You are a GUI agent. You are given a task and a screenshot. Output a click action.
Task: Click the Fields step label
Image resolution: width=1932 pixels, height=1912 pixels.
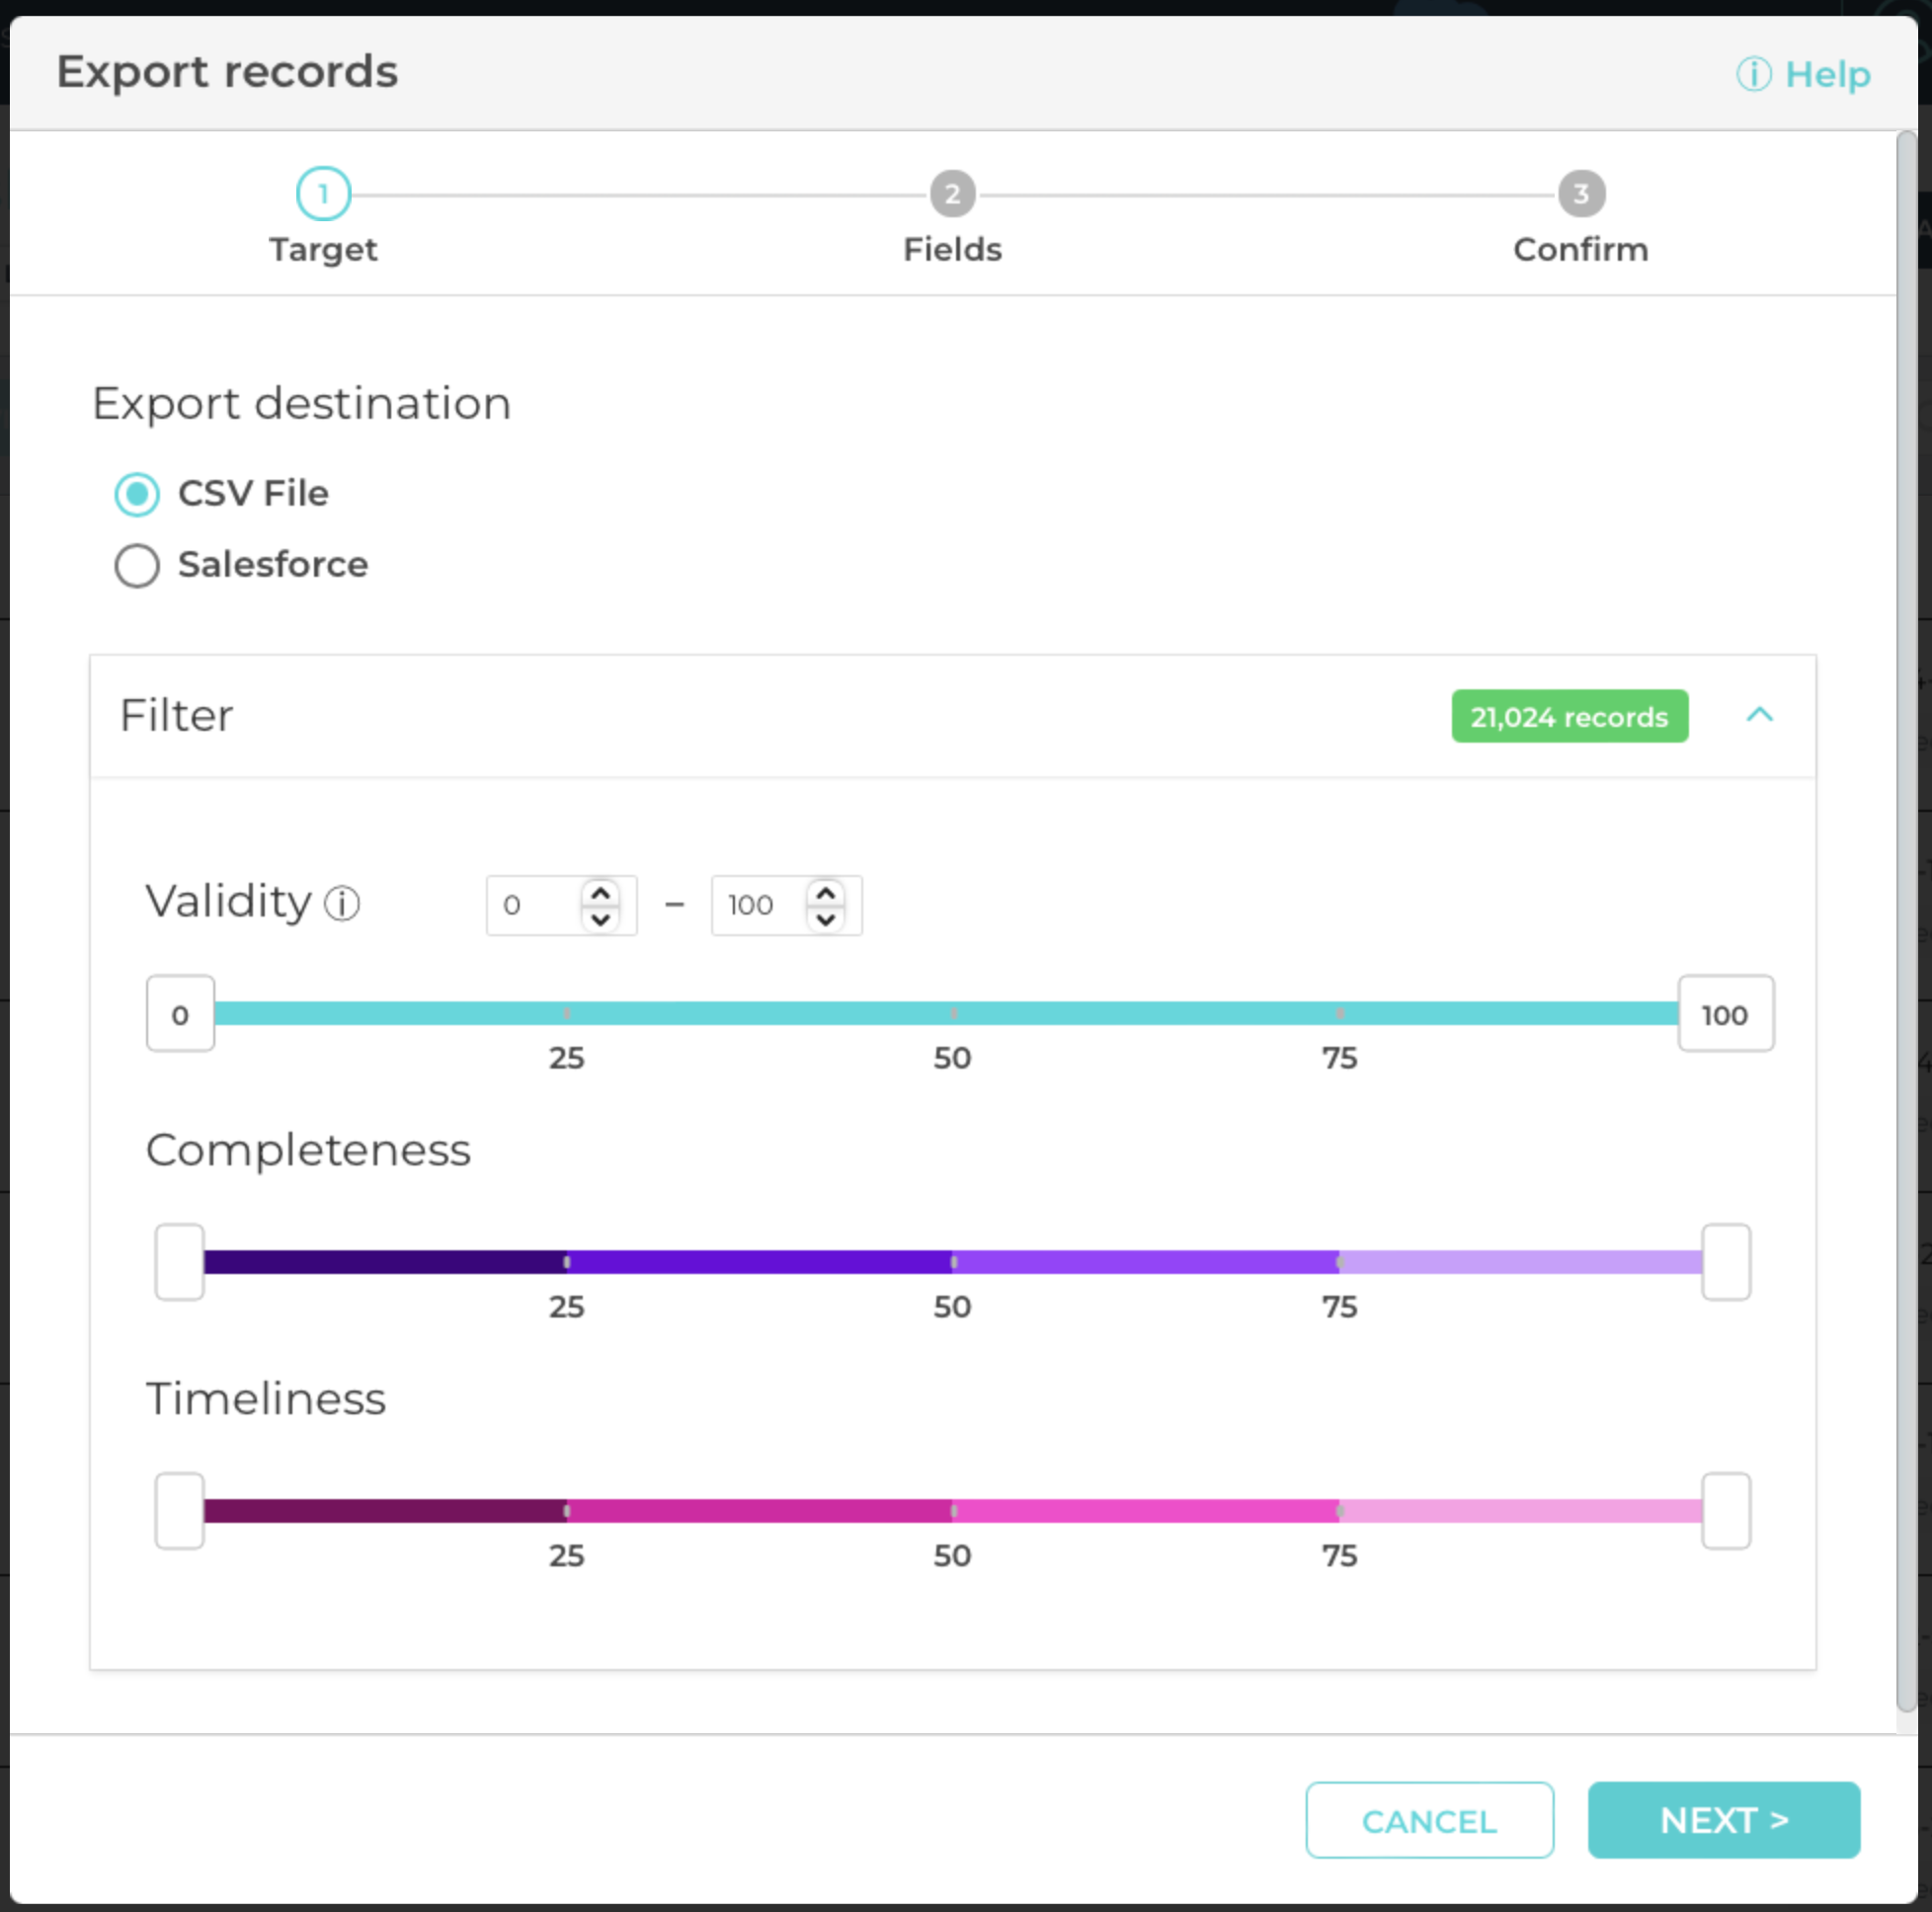point(952,249)
